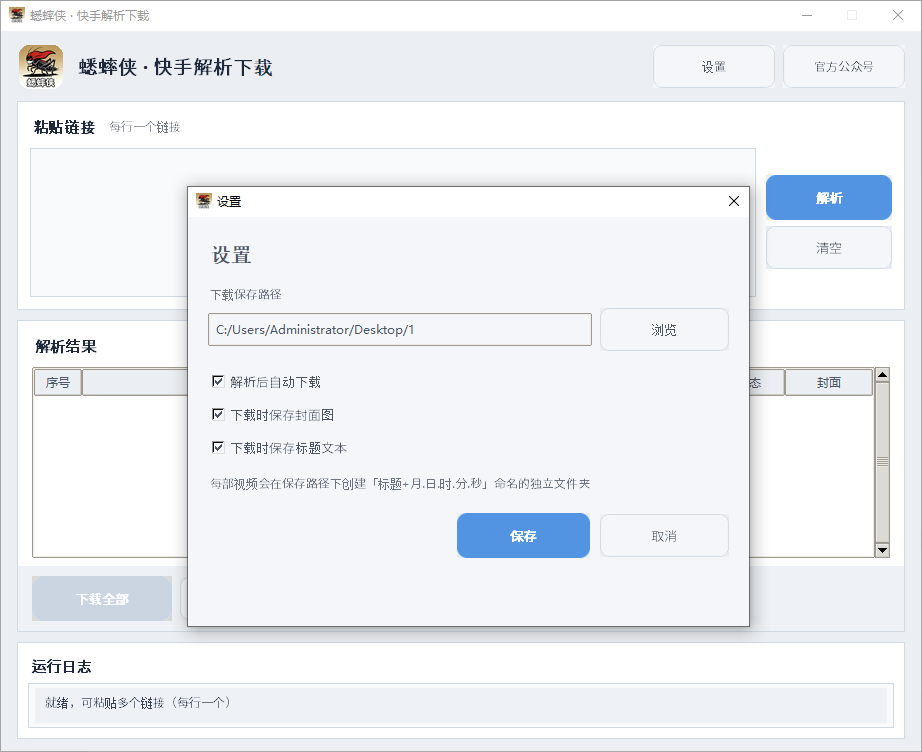922x752 pixels.
Task: Click the small app icon in main title bar
Action: 16,15
